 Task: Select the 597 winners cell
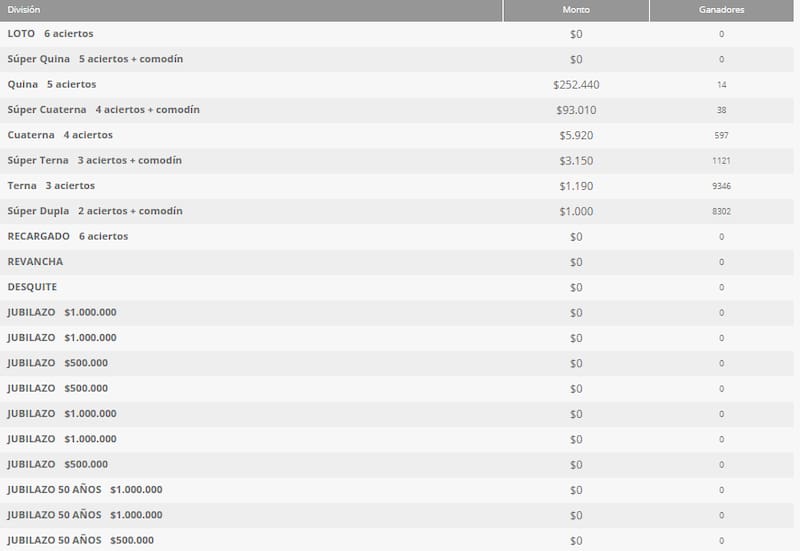tap(721, 135)
